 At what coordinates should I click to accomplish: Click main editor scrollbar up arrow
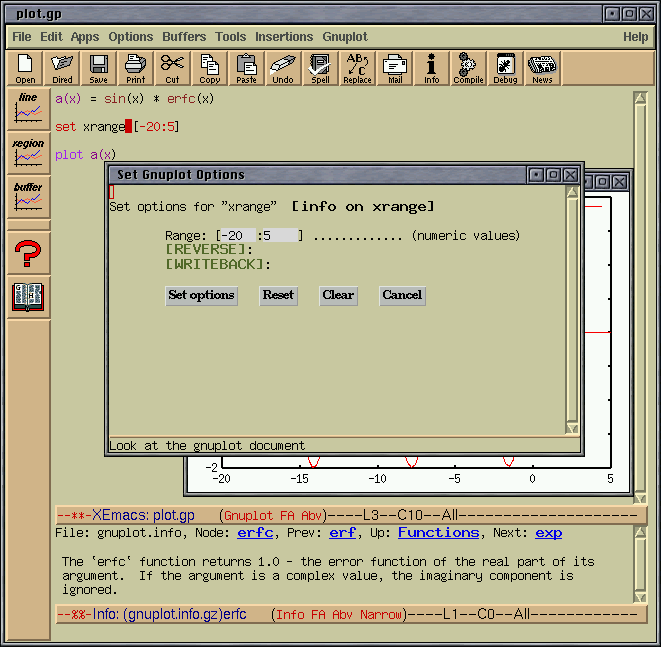point(640,99)
